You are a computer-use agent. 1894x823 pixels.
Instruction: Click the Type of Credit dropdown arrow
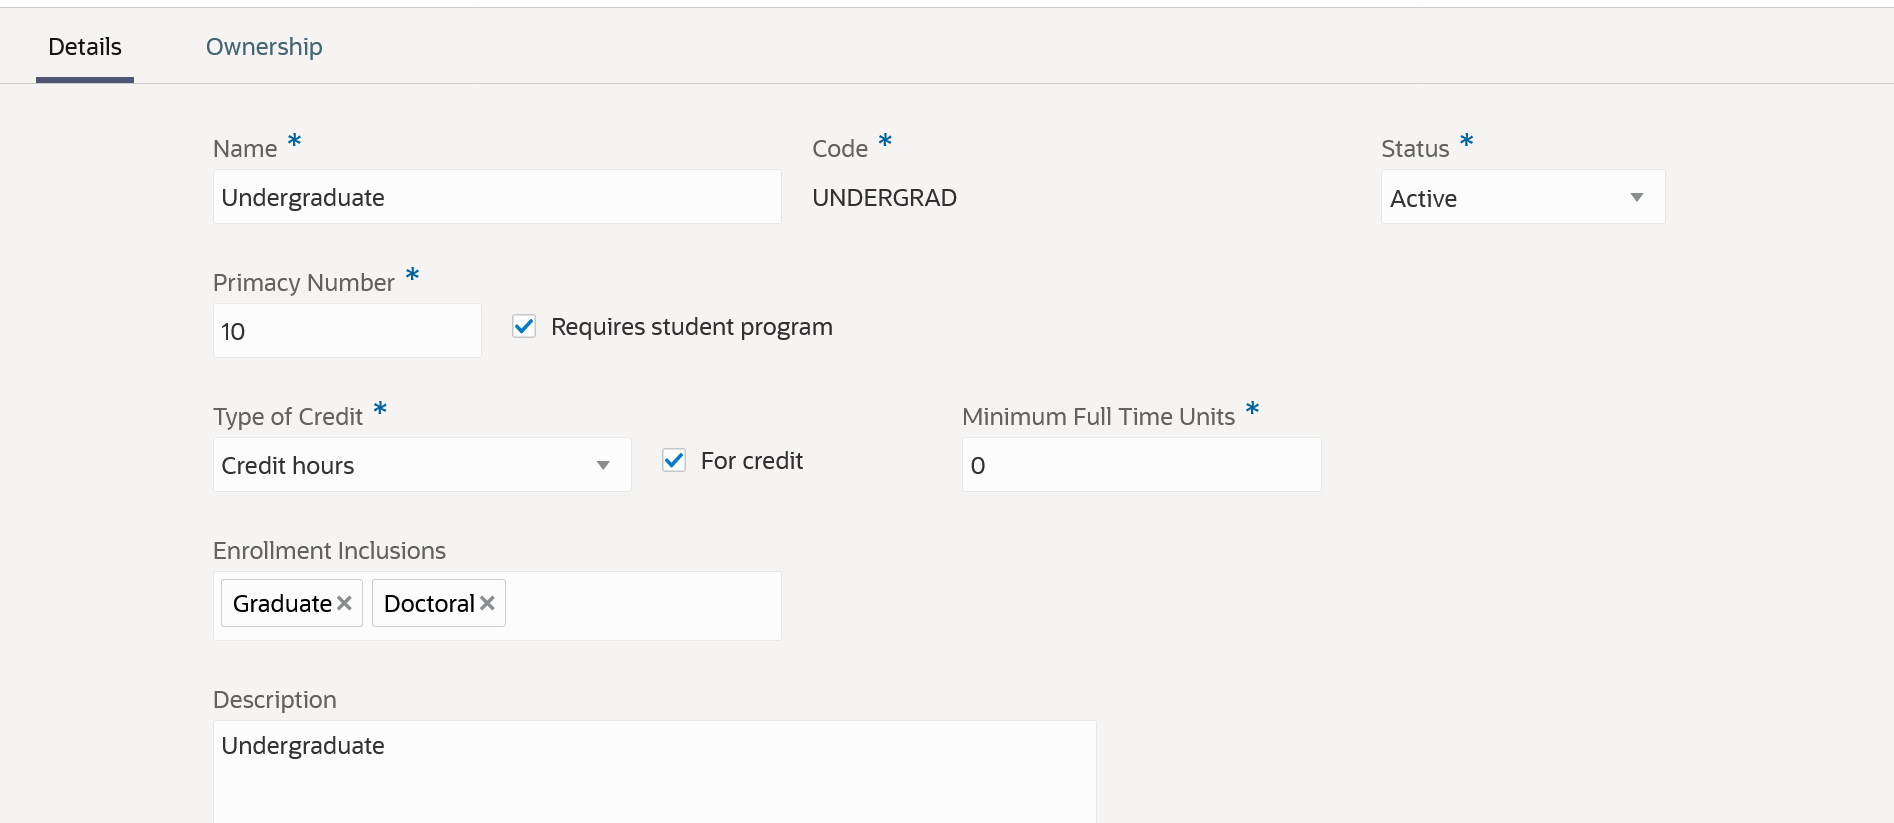(603, 465)
